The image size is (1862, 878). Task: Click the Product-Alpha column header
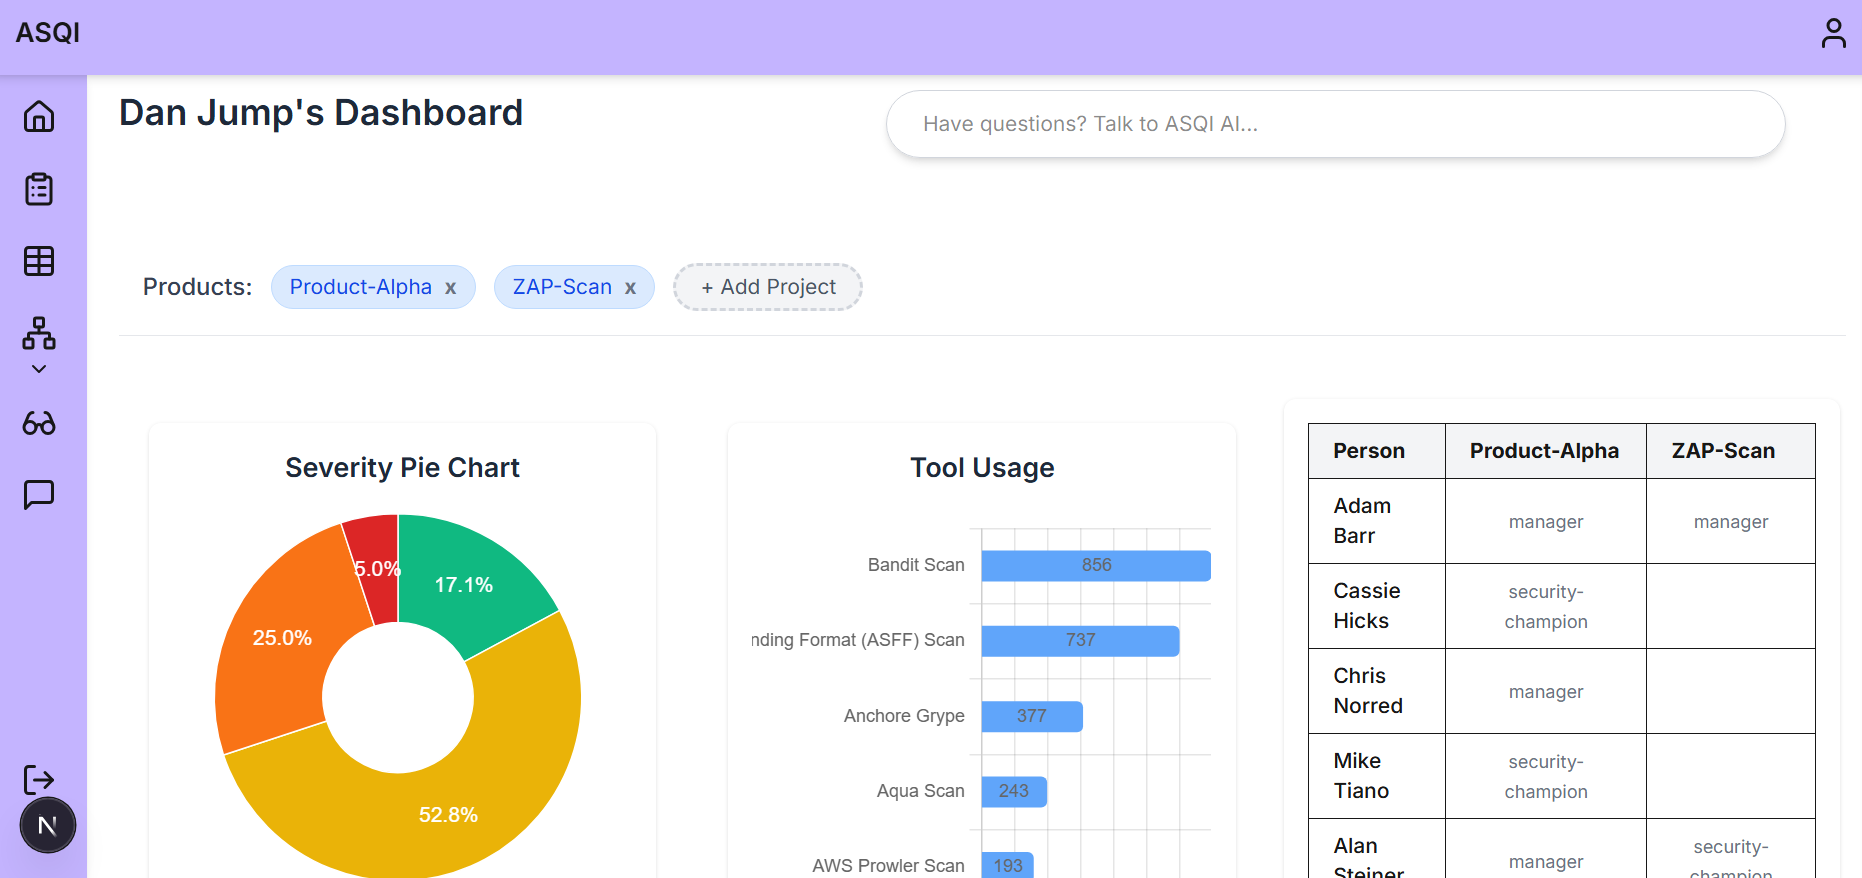[x=1544, y=451]
